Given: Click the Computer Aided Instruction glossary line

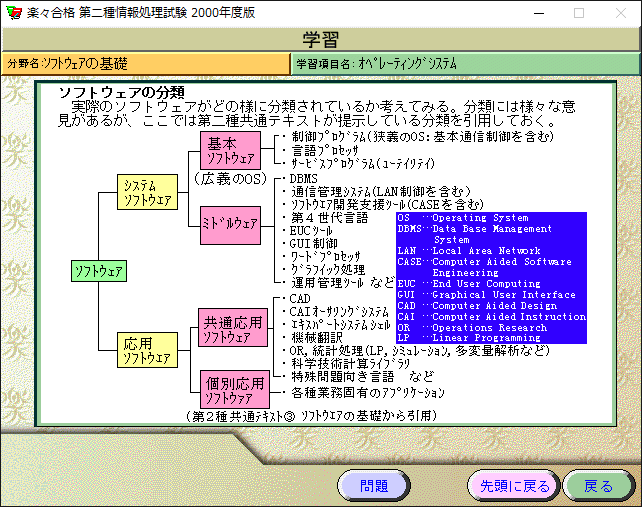Looking at the screenshot, I should [x=492, y=317].
